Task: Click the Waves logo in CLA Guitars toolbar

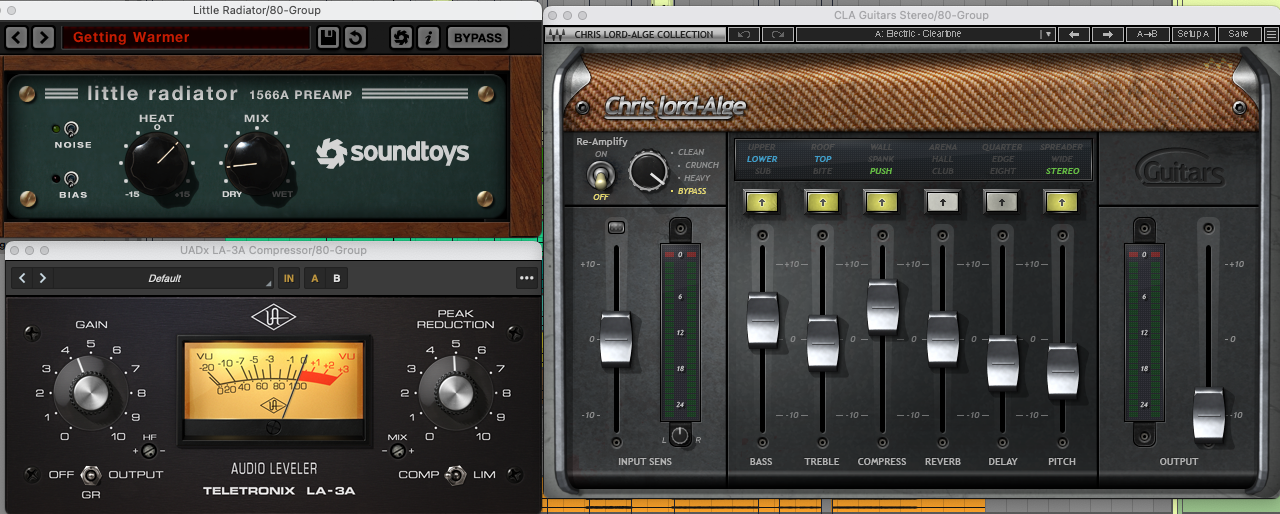Action: point(559,34)
